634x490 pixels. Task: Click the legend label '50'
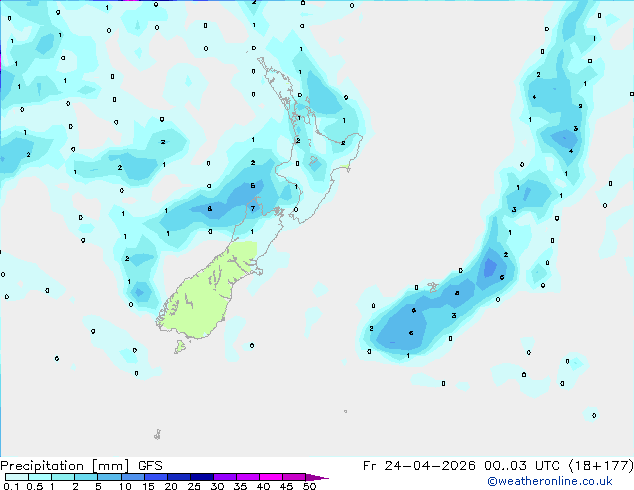click(x=309, y=486)
